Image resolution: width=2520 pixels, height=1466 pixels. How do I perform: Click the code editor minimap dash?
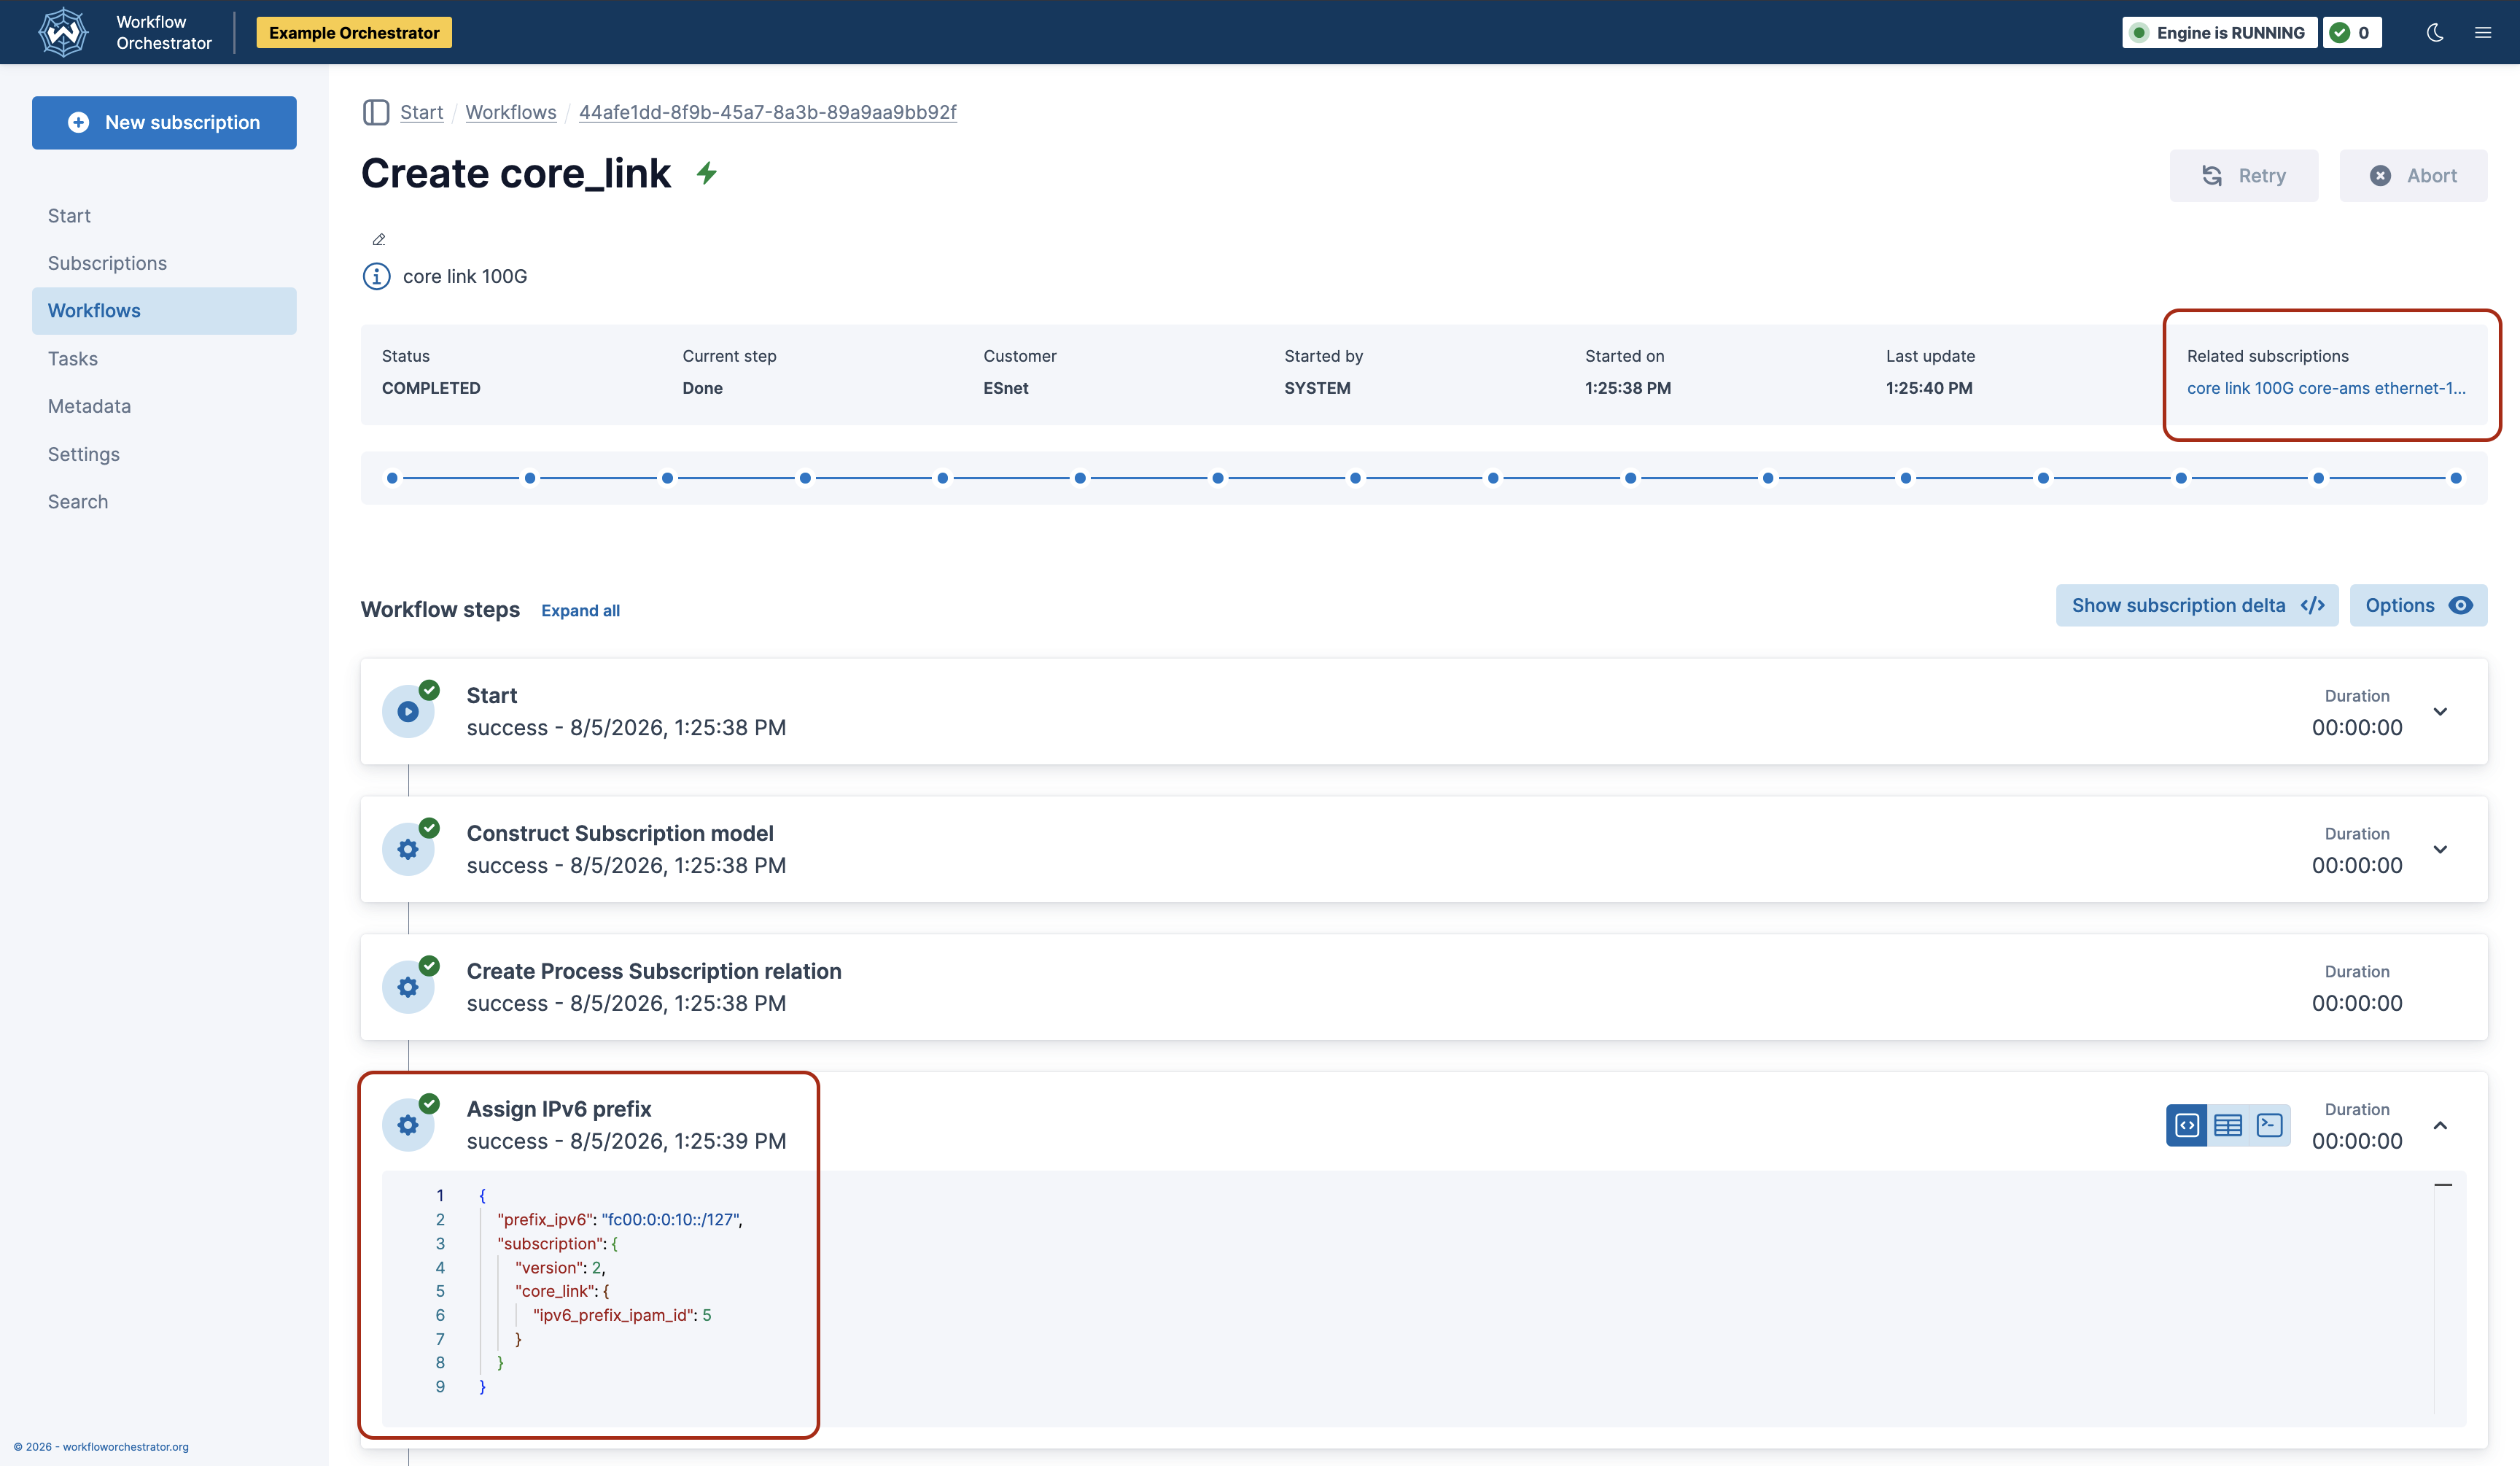coord(2443,1185)
